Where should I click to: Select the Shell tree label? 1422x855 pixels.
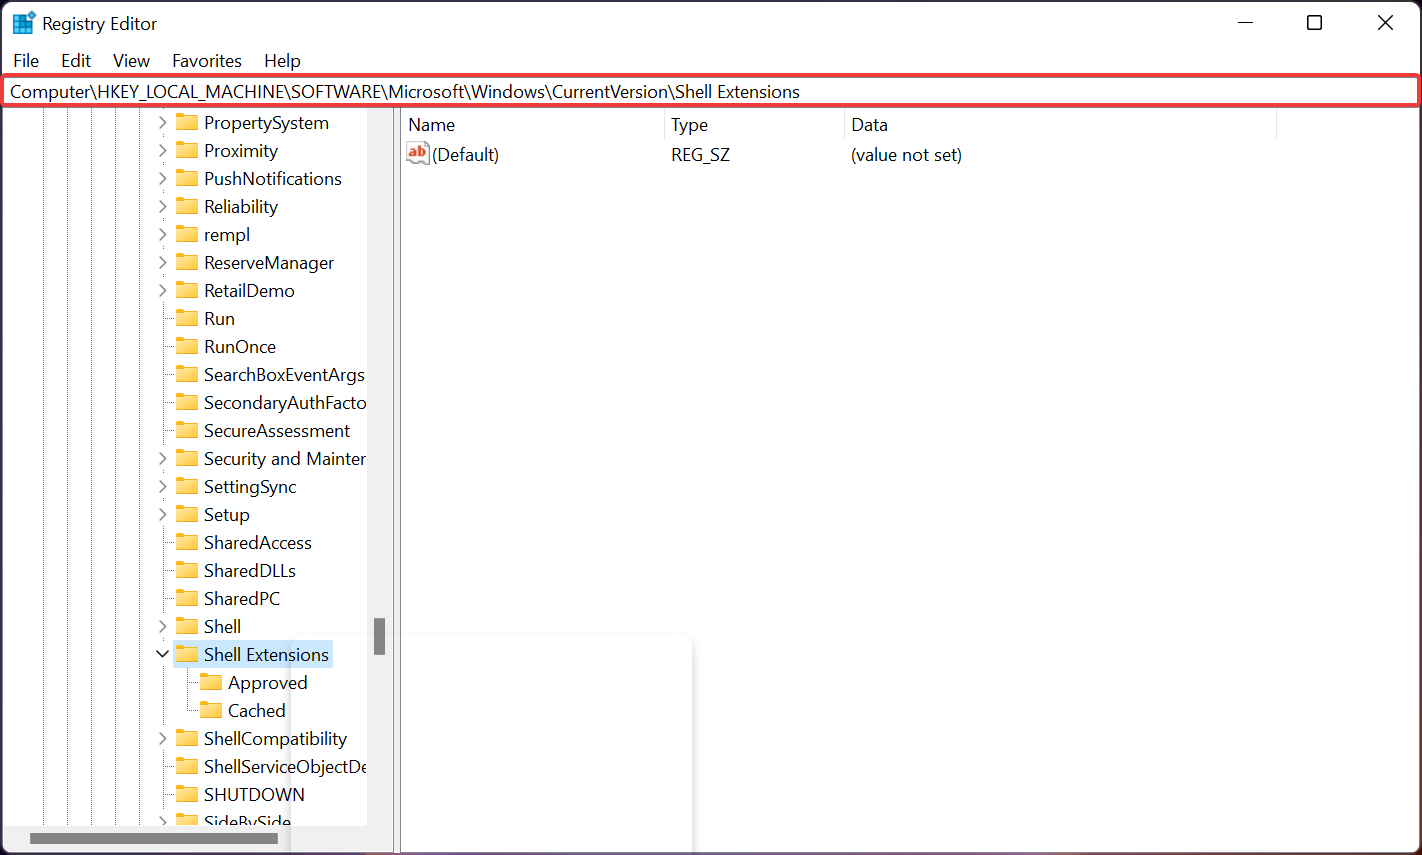tap(222, 626)
